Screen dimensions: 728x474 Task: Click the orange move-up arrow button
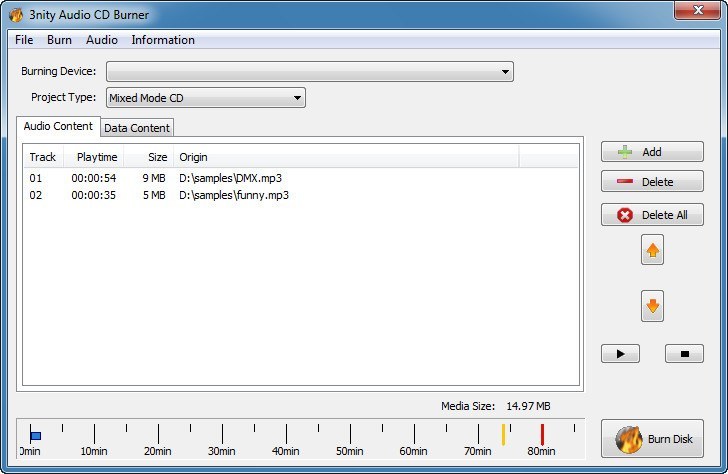[652, 250]
